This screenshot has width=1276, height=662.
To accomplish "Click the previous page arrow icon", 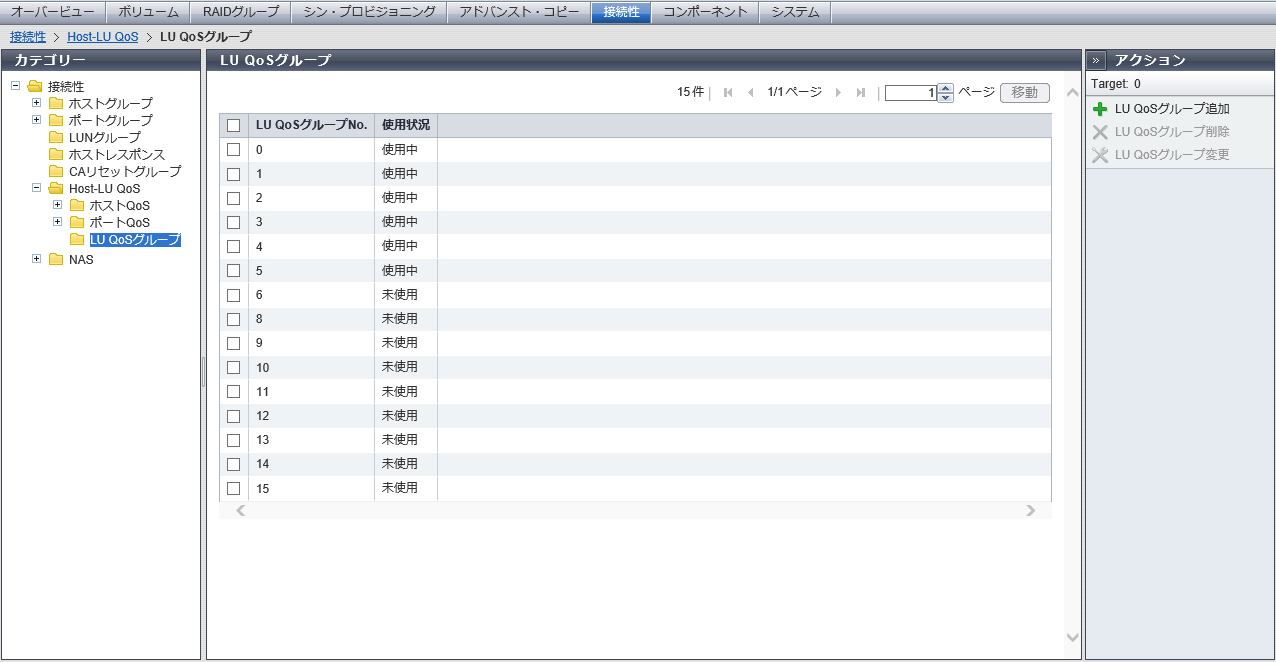I will [x=750, y=93].
